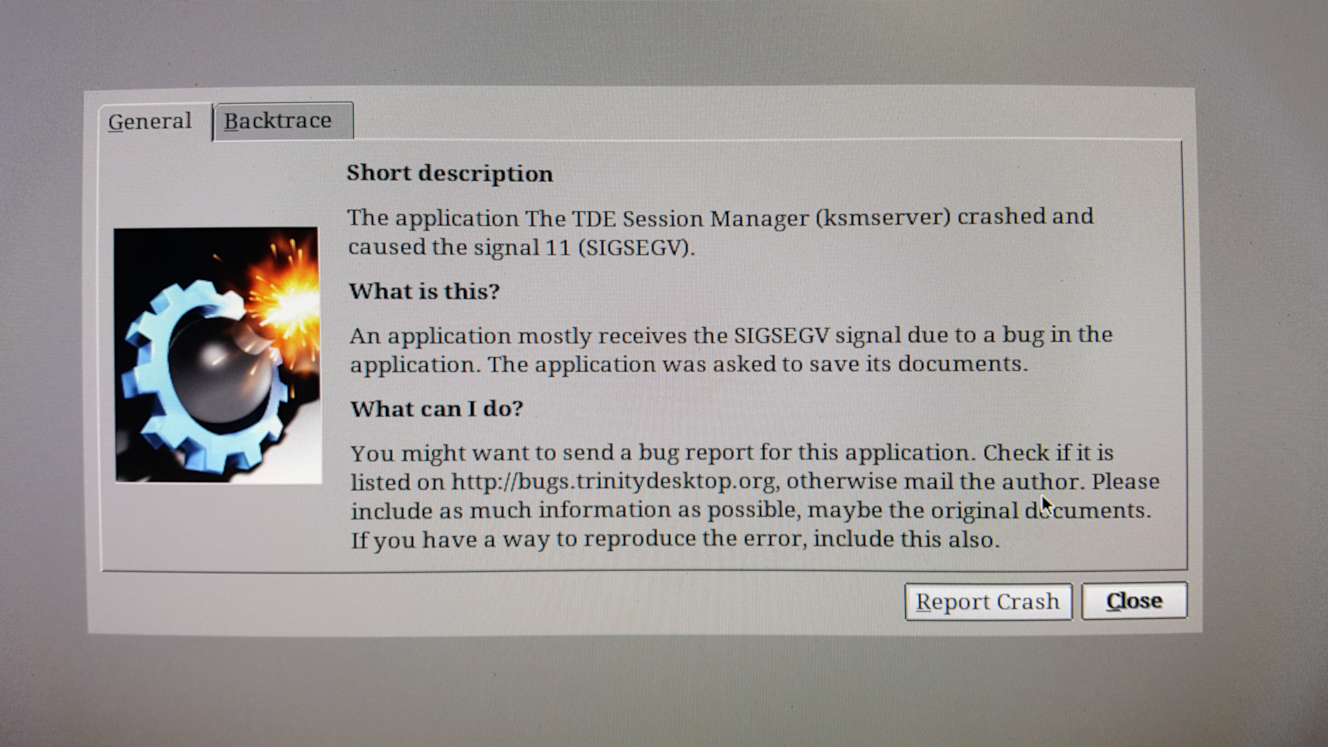
Task: Click the "What is this?" heading
Action: coord(424,291)
